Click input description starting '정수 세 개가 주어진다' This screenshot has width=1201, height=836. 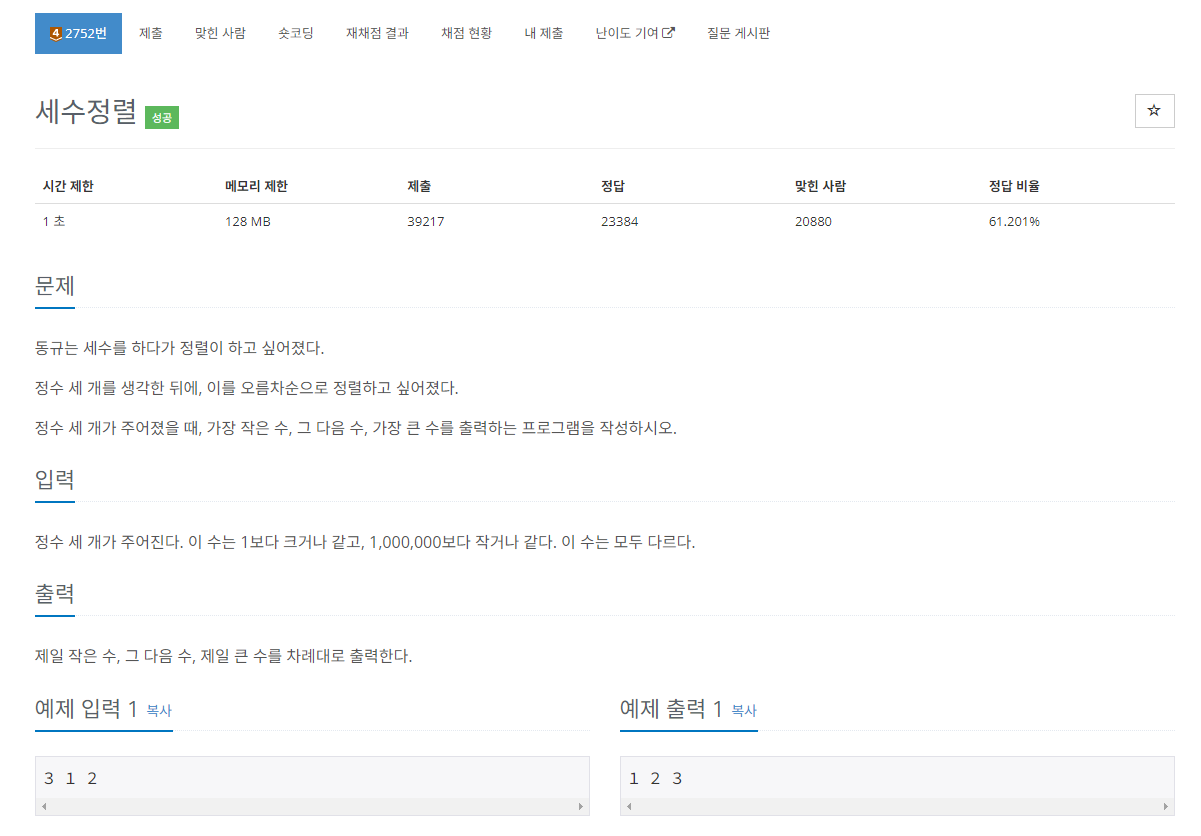[x=365, y=542]
